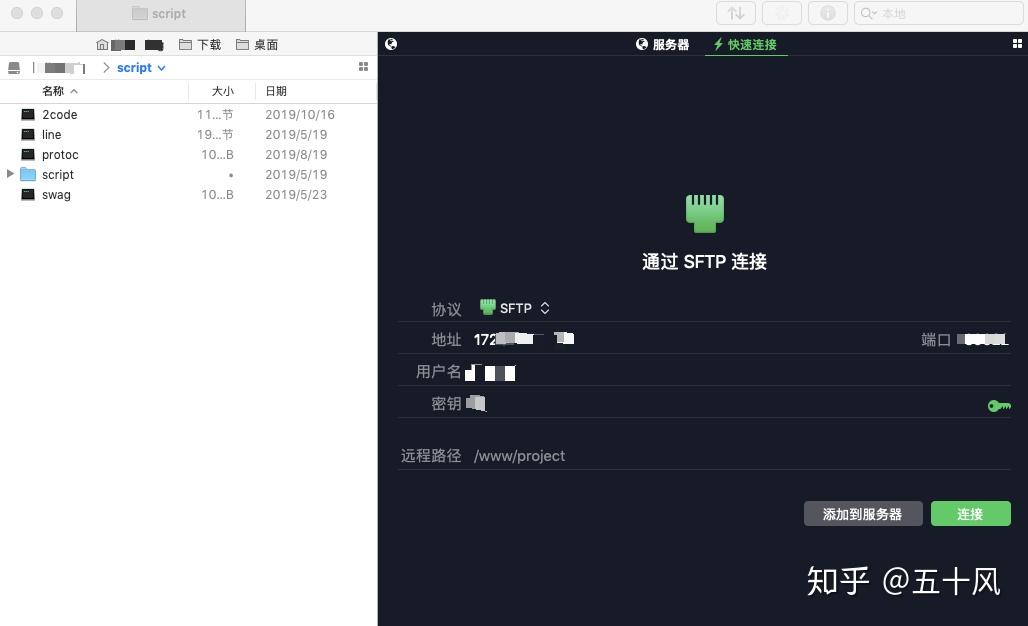The width and height of the screenshot is (1028, 626).
Task: Click the 远程路径 path field
Action: point(520,455)
